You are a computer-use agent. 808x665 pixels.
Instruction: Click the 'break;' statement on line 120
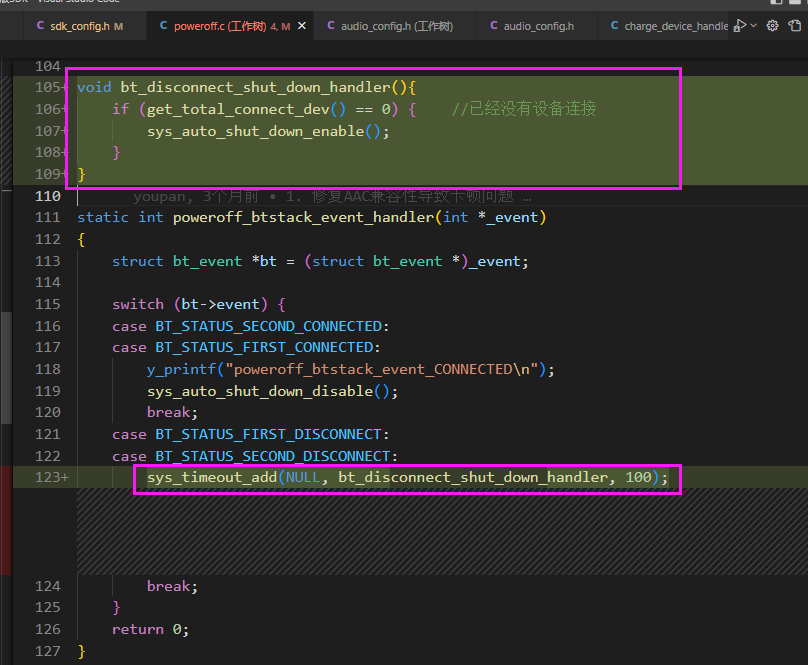[172, 412]
